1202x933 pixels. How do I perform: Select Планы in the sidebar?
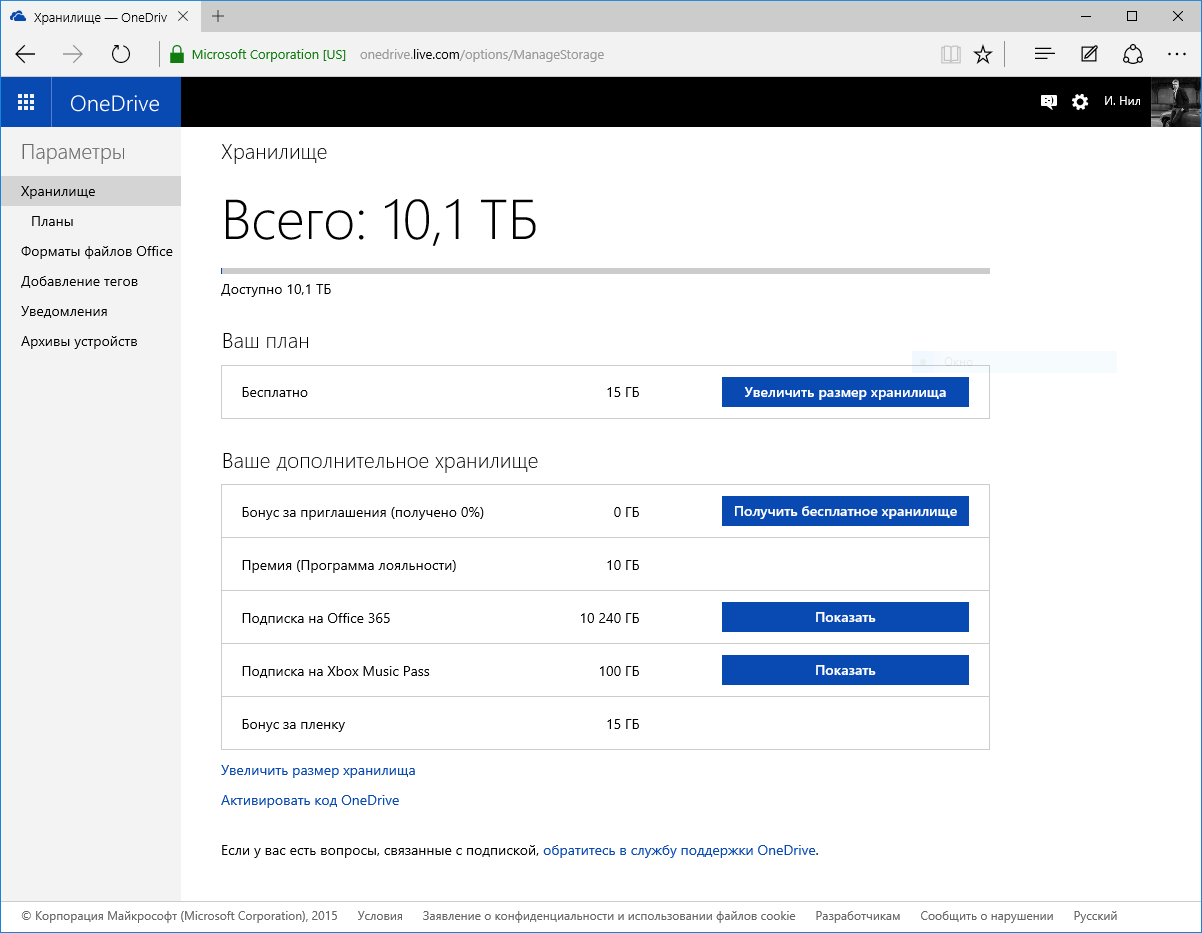pyautogui.click(x=52, y=221)
